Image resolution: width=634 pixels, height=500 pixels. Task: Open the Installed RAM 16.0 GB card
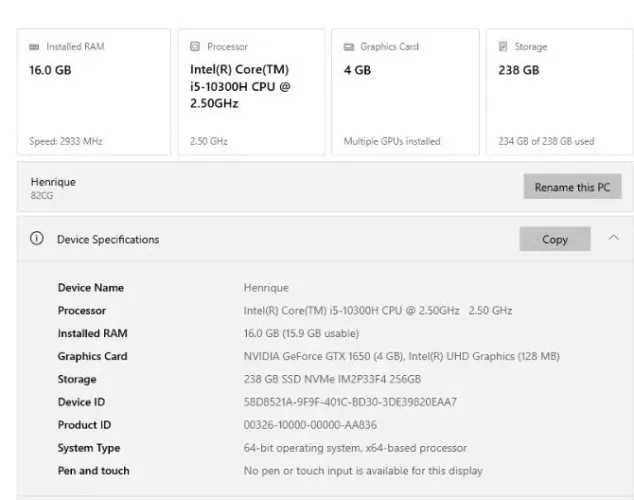[94, 92]
